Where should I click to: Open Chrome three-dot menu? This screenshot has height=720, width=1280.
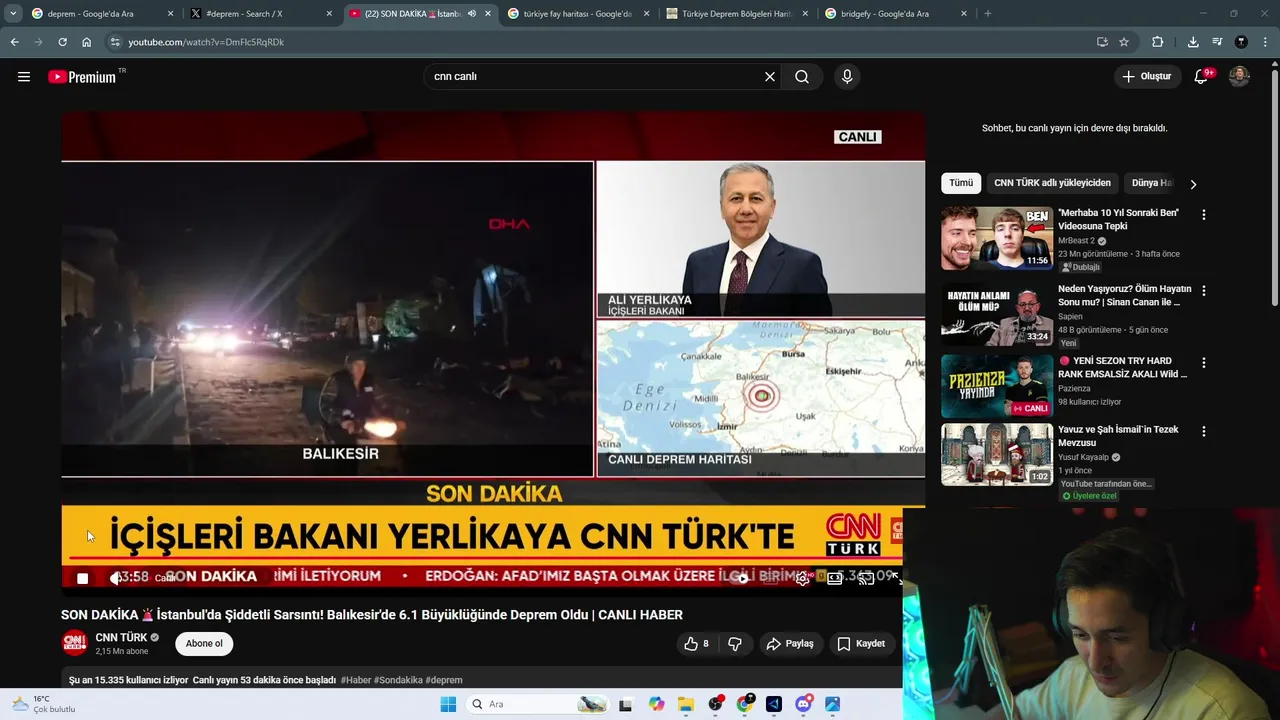tap(1265, 42)
